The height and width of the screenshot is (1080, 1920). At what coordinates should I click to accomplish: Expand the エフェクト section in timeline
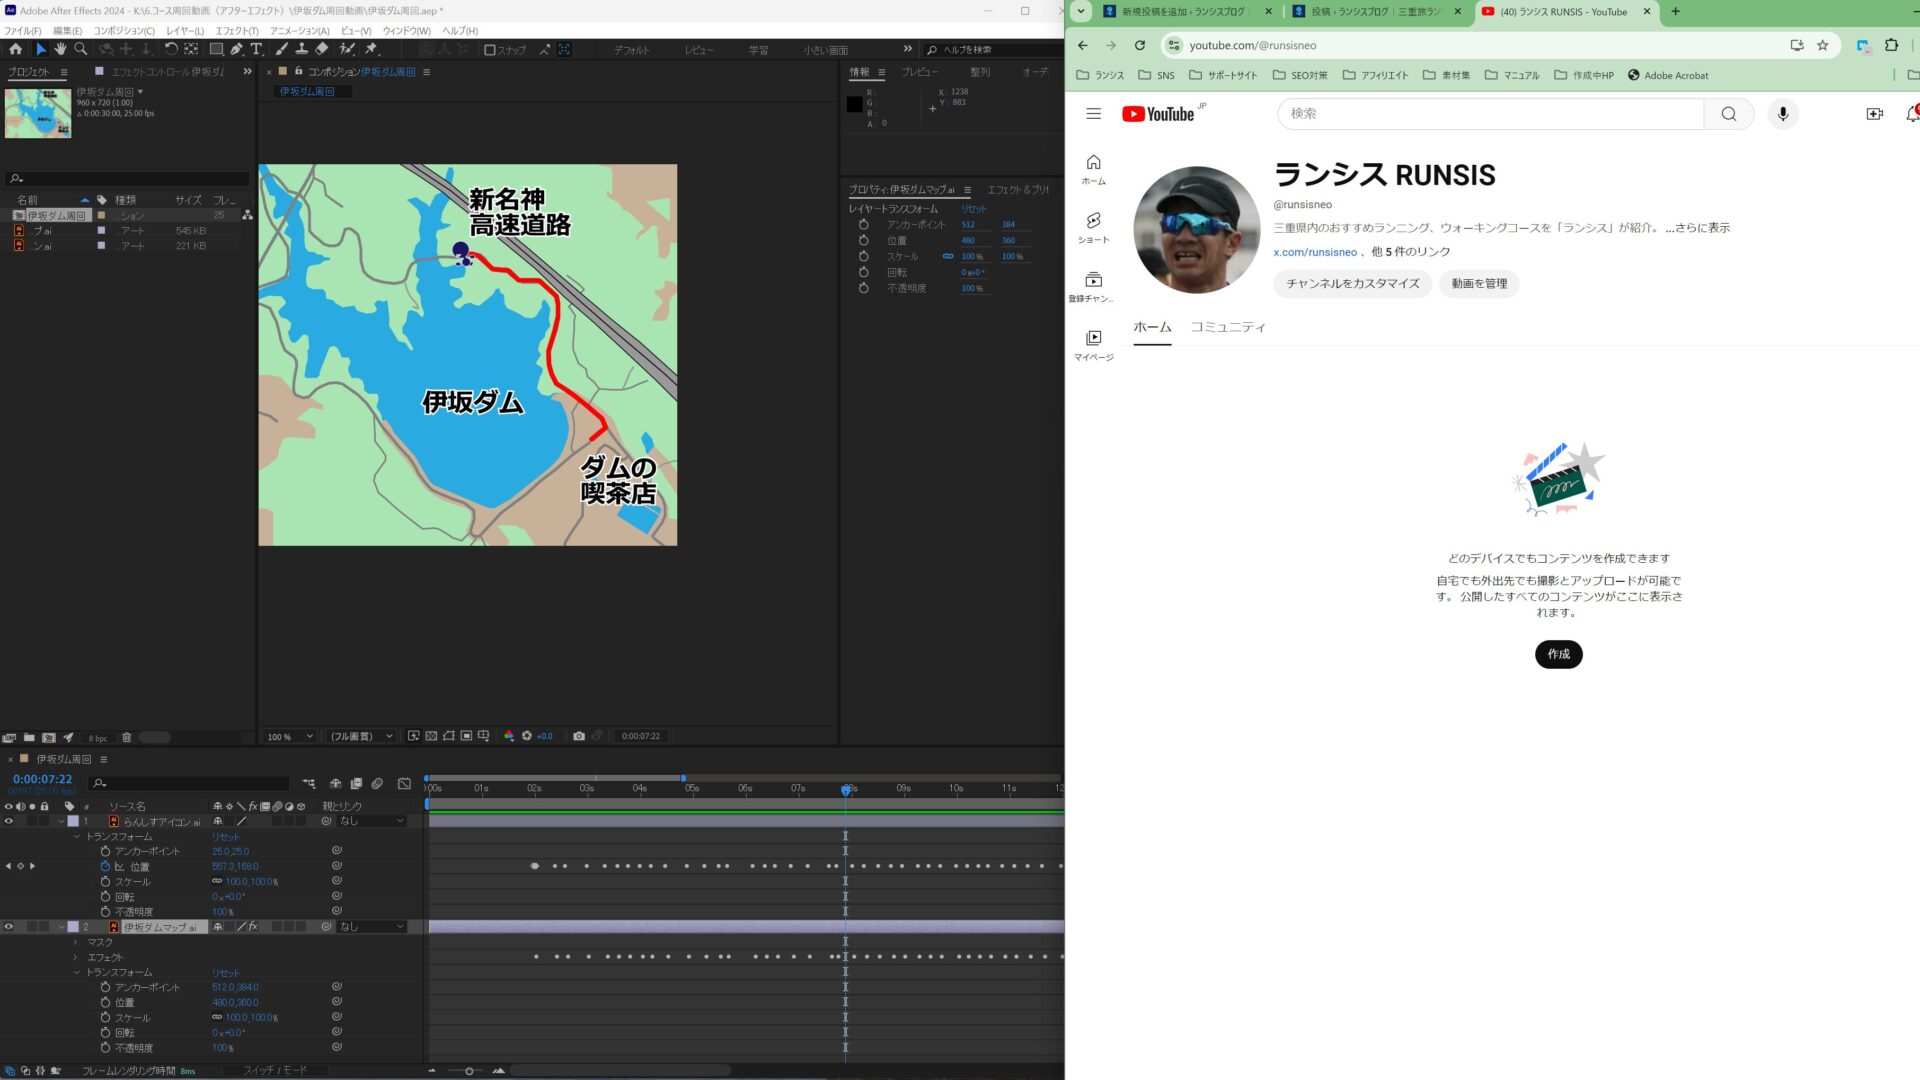(75, 956)
